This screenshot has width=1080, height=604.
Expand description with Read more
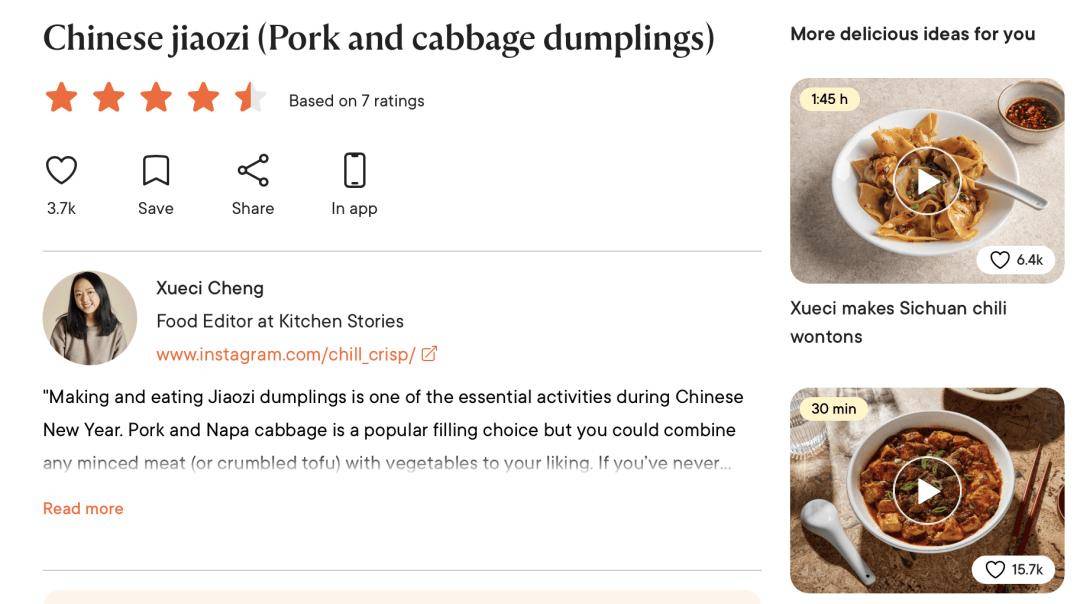83,508
